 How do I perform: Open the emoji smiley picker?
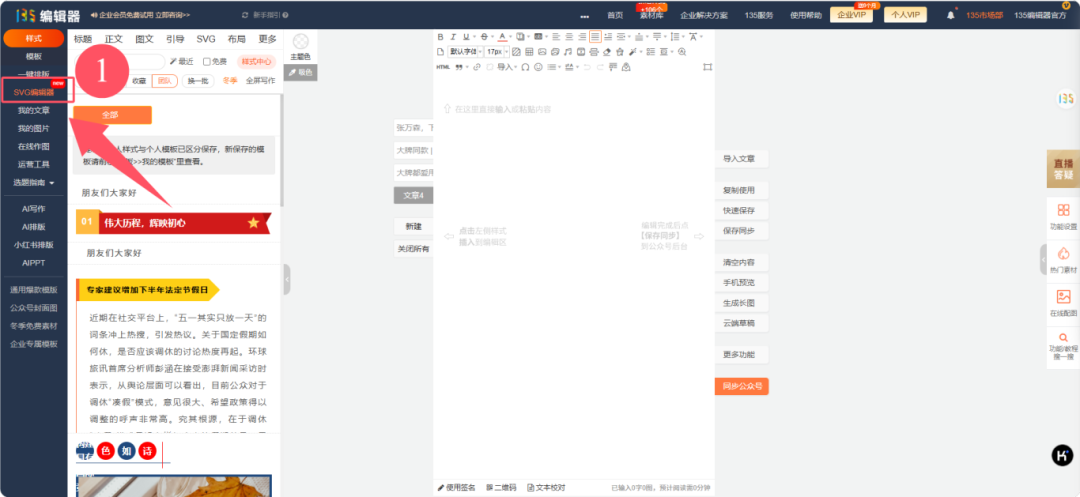[539, 67]
